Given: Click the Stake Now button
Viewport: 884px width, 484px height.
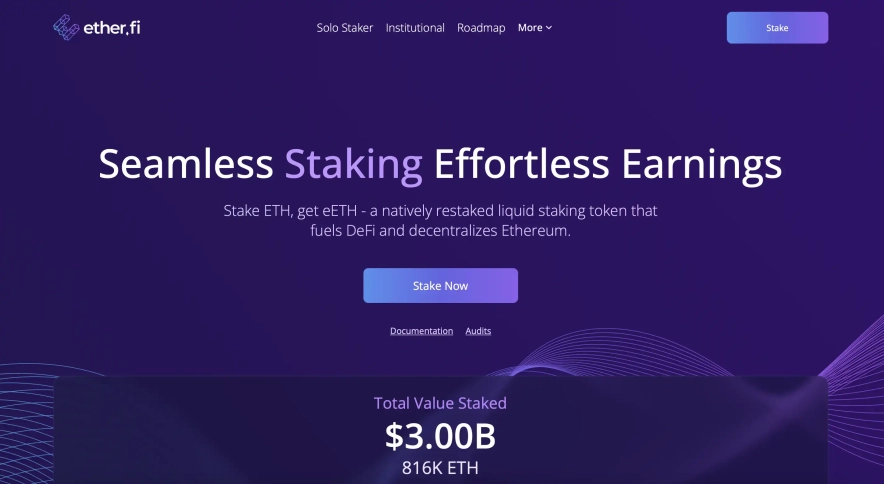Looking at the screenshot, I should (440, 285).
